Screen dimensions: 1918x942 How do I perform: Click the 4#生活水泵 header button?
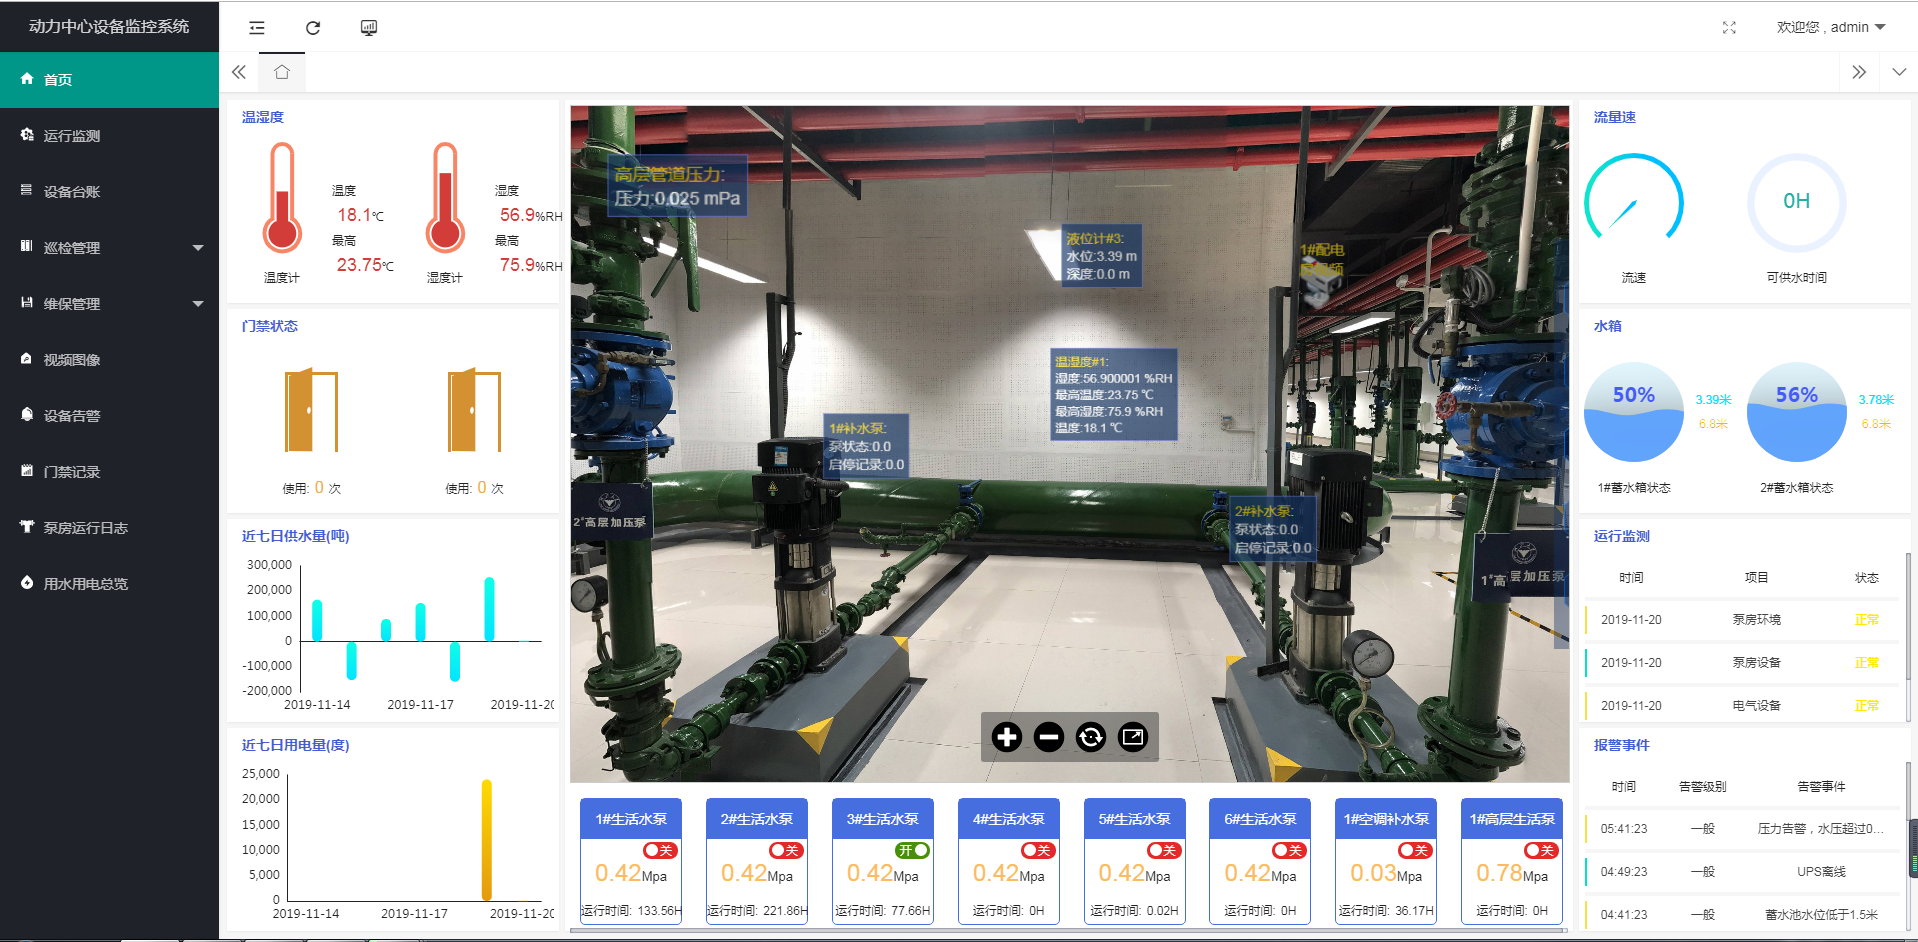(1008, 819)
